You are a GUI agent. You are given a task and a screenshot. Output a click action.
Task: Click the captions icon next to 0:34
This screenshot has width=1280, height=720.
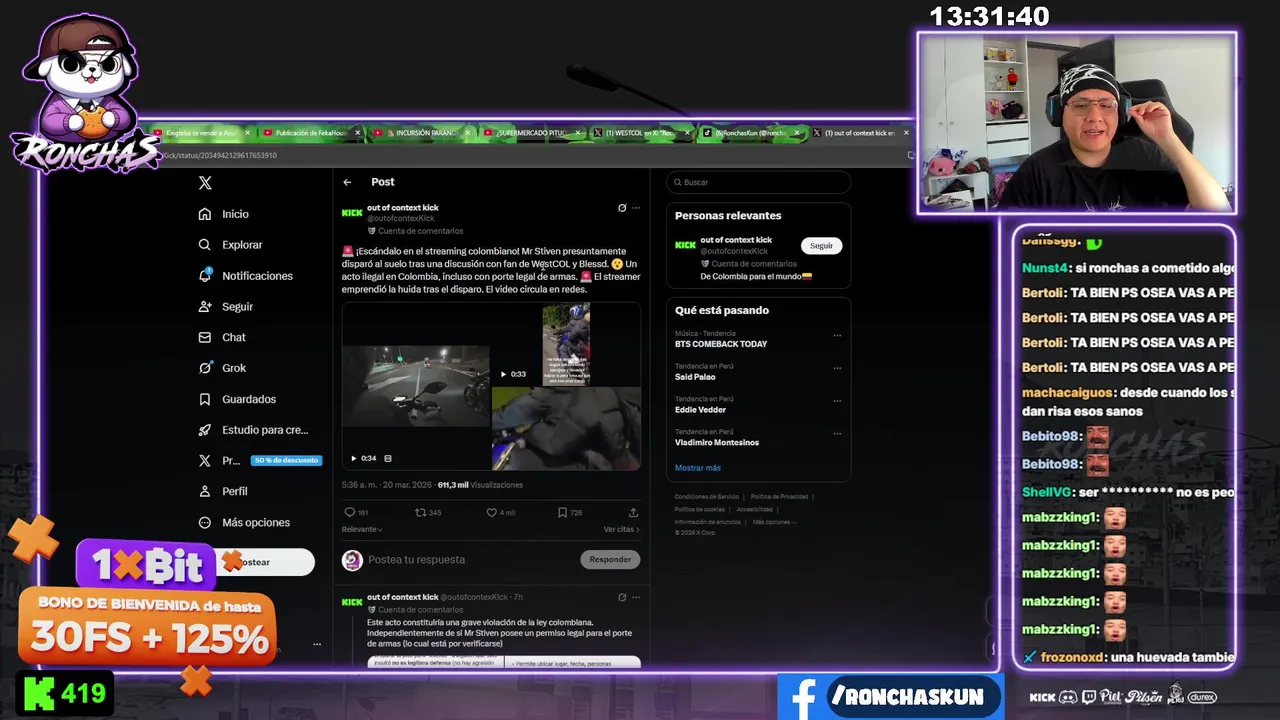coord(388,458)
